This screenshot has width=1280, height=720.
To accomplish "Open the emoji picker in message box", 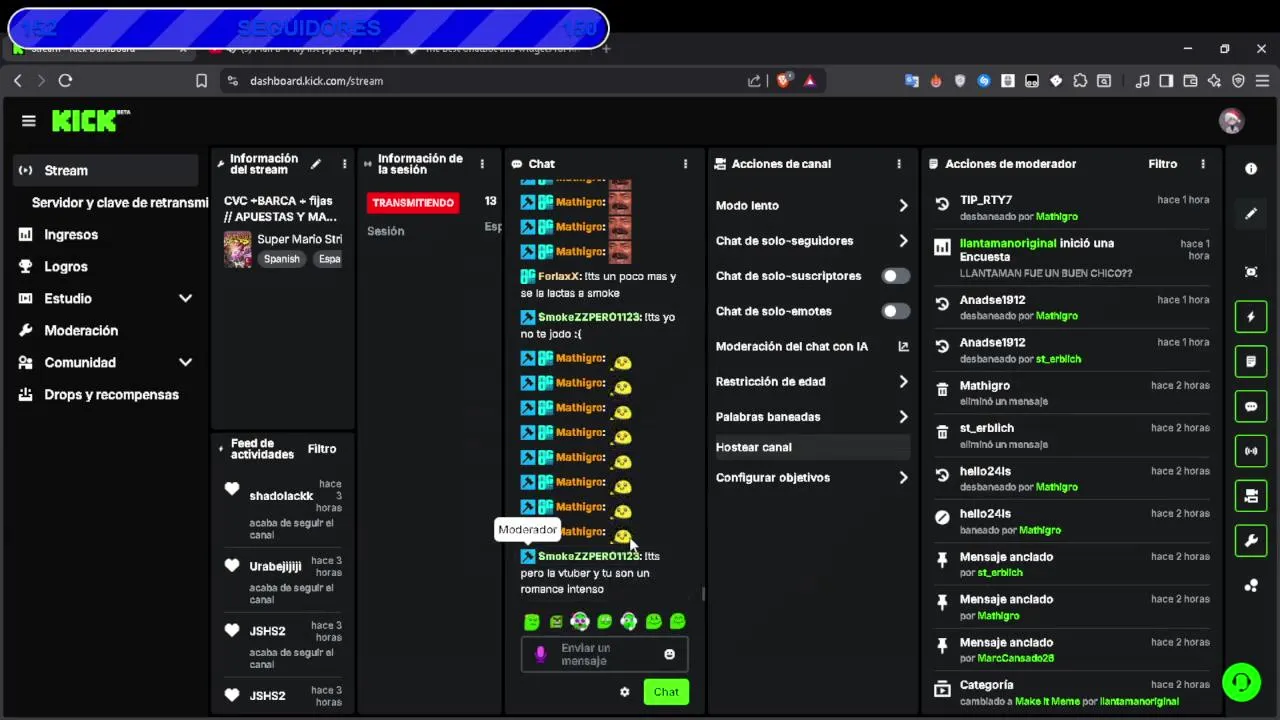I will 669,654.
